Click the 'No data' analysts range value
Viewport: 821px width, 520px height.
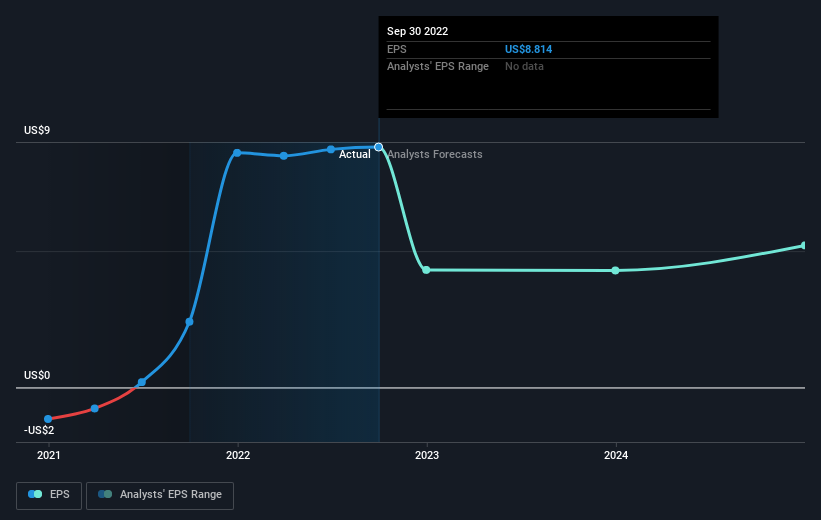(x=524, y=67)
